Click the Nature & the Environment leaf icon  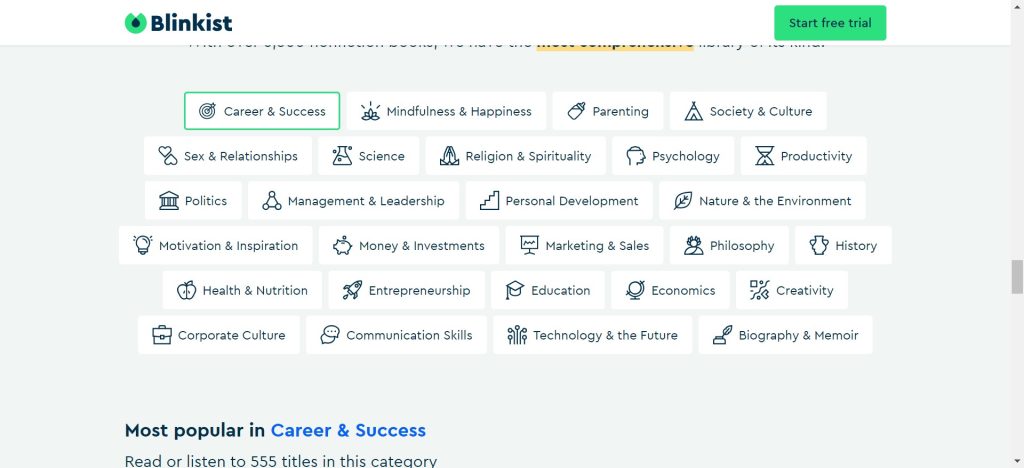pyautogui.click(x=683, y=201)
